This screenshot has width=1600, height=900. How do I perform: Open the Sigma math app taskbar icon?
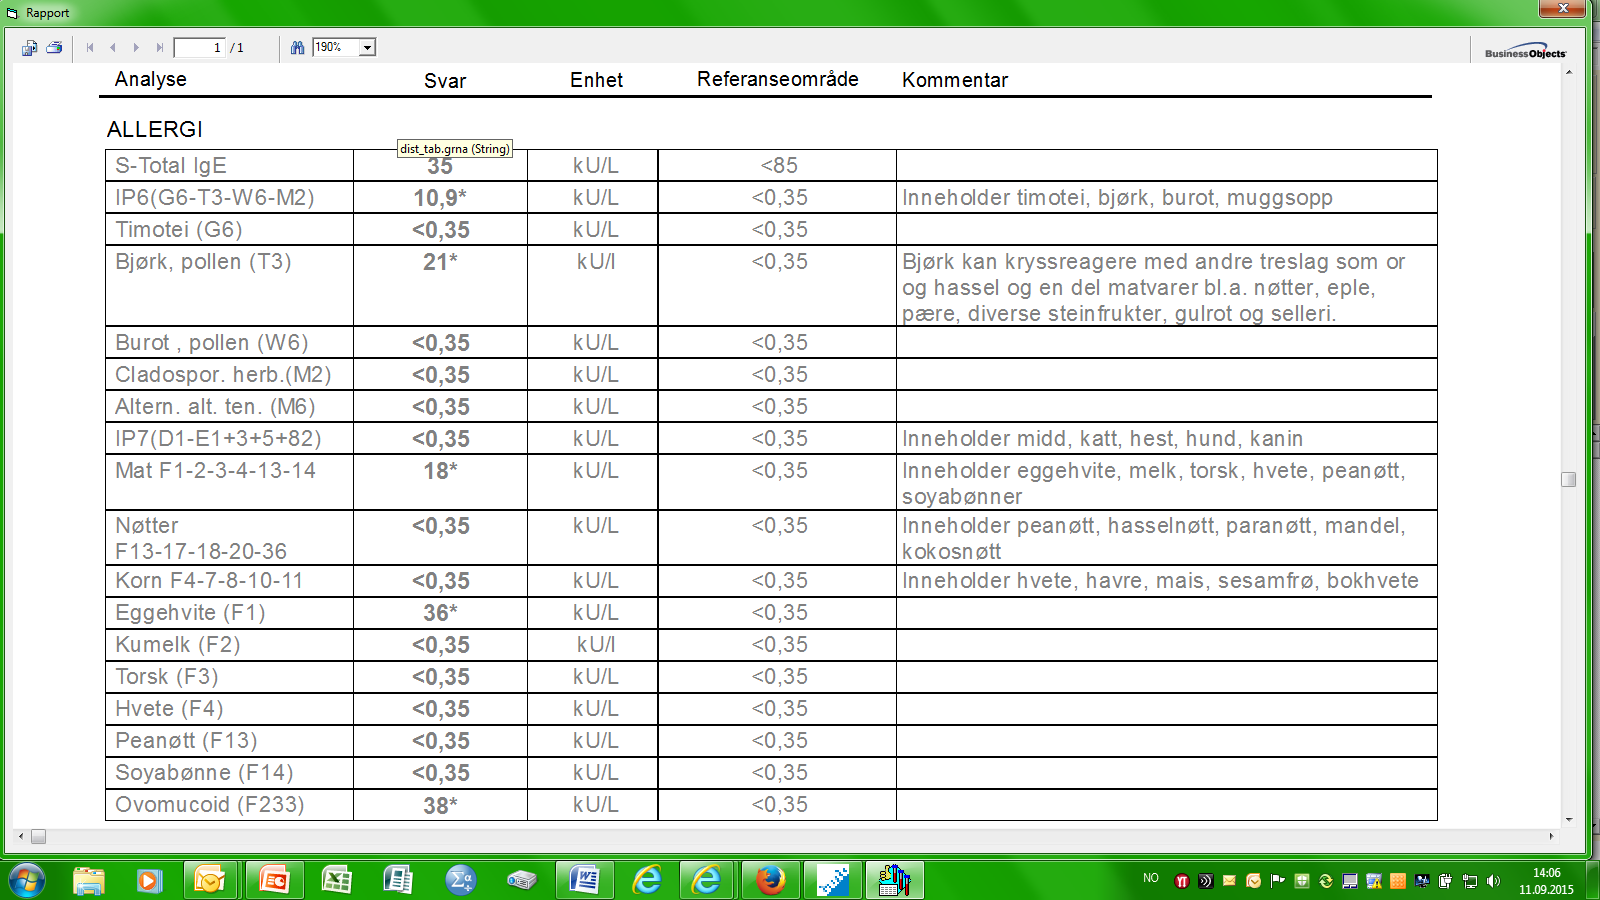coord(460,880)
